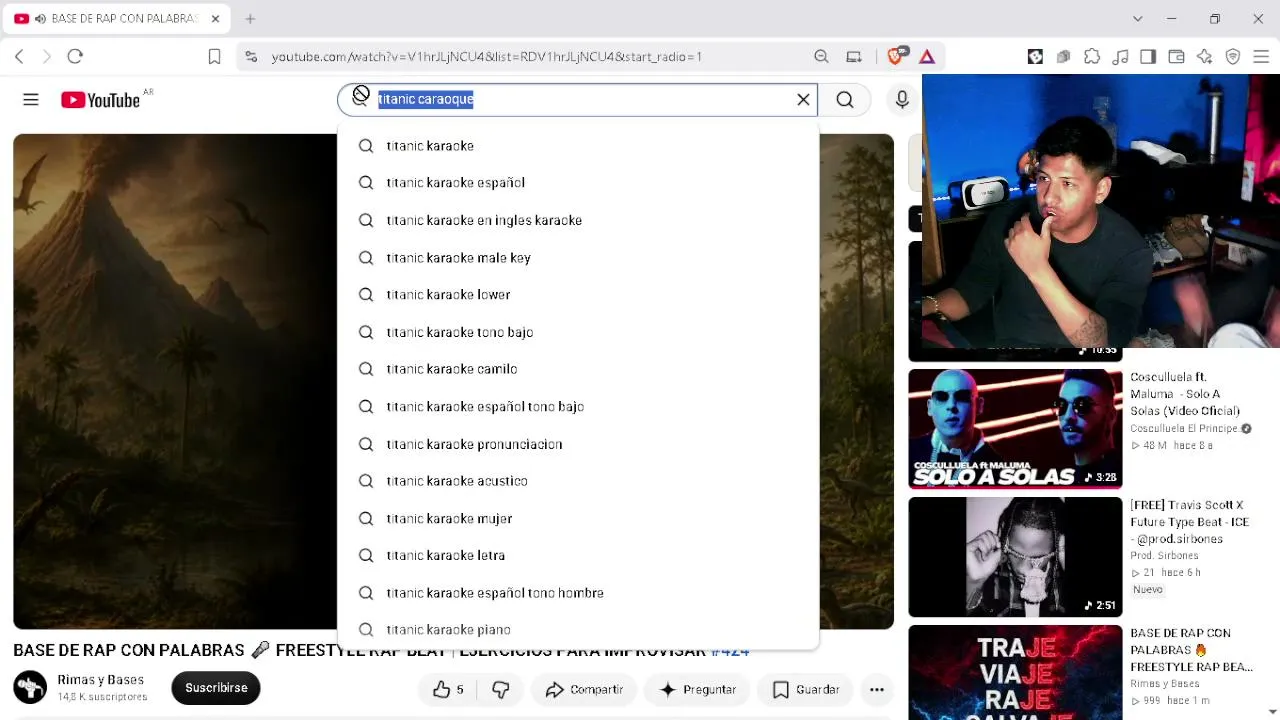Open the Brave Wallet icon
This screenshot has height=720, width=1280.
click(x=1176, y=57)
